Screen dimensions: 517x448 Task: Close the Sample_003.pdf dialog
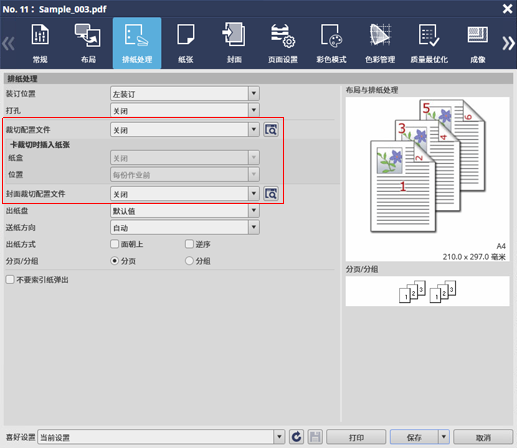507,9
